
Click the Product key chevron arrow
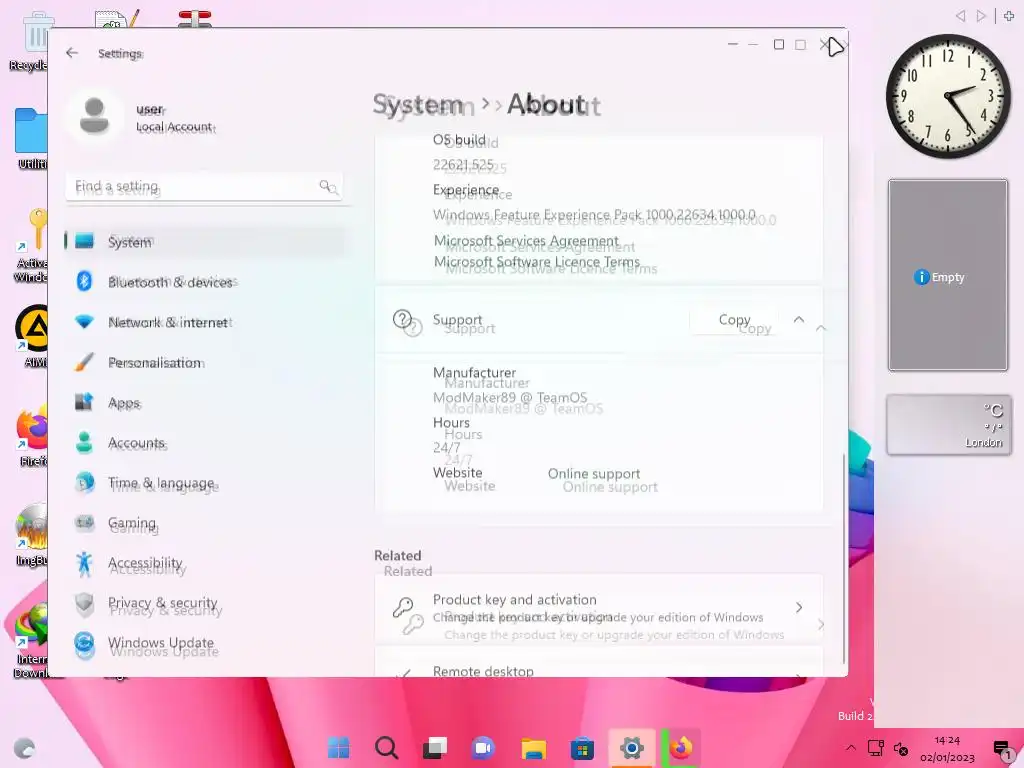point(799,607)
